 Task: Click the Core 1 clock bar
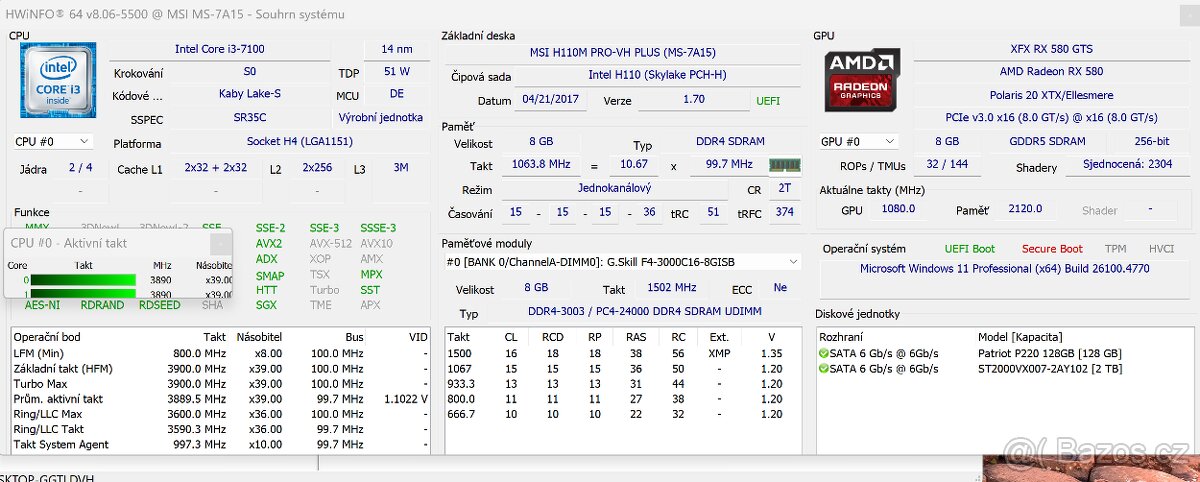[82, 295]
